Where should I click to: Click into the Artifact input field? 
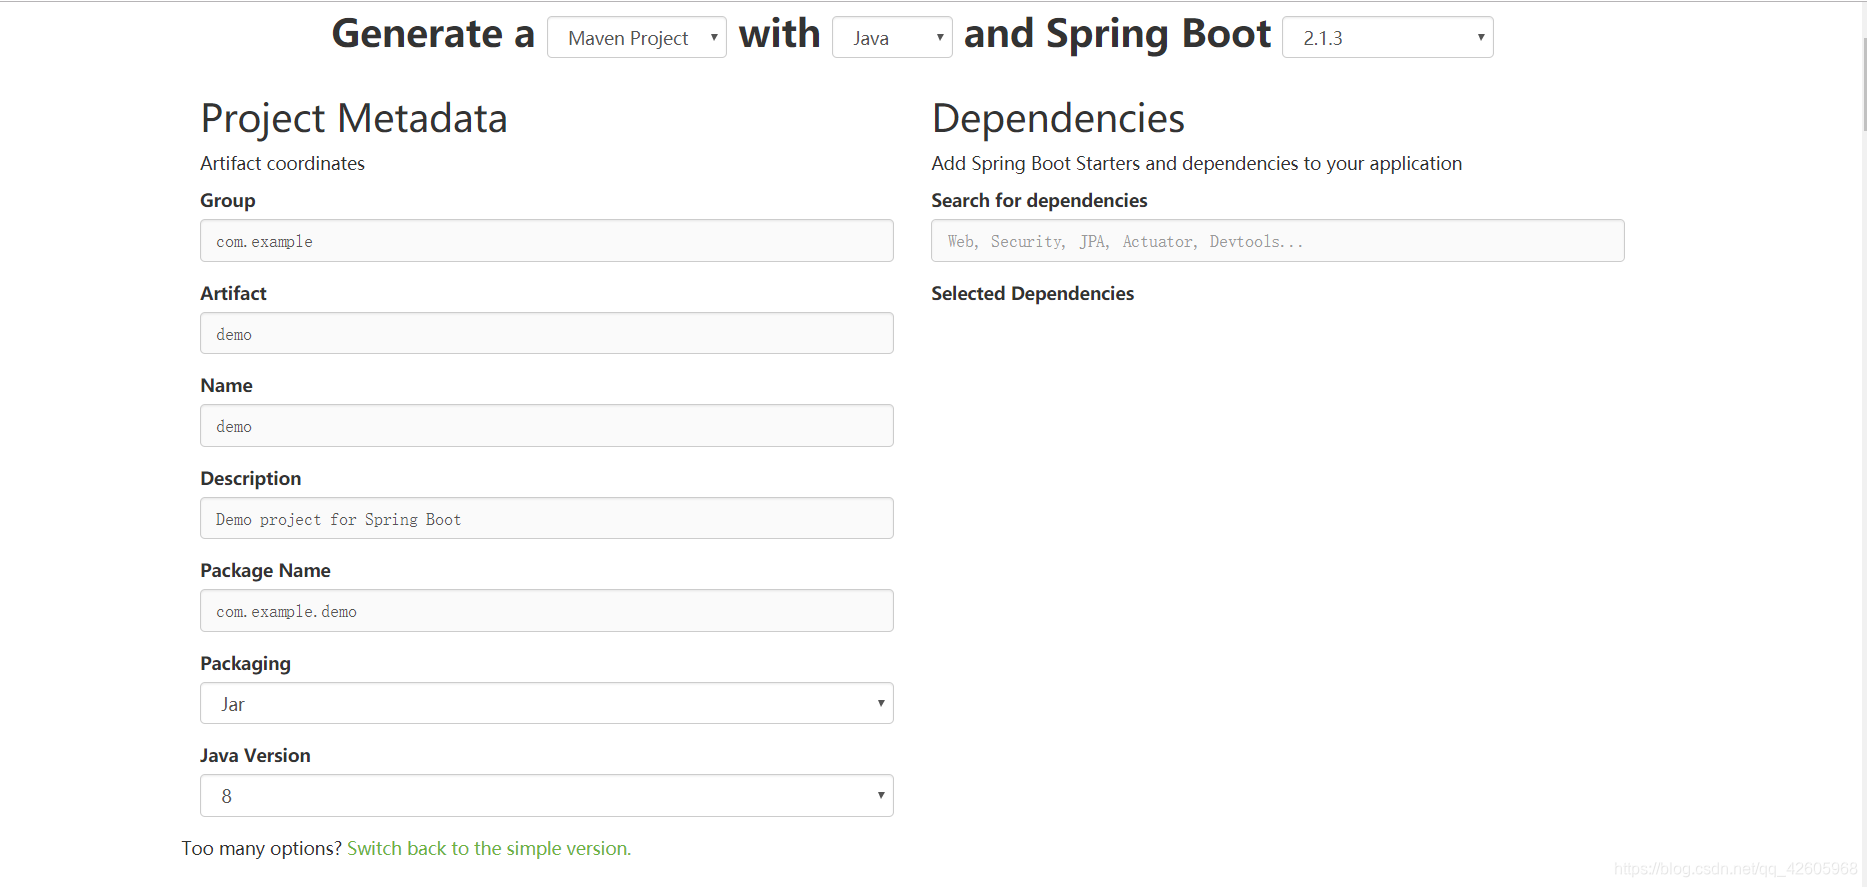[x=546, y=333]
